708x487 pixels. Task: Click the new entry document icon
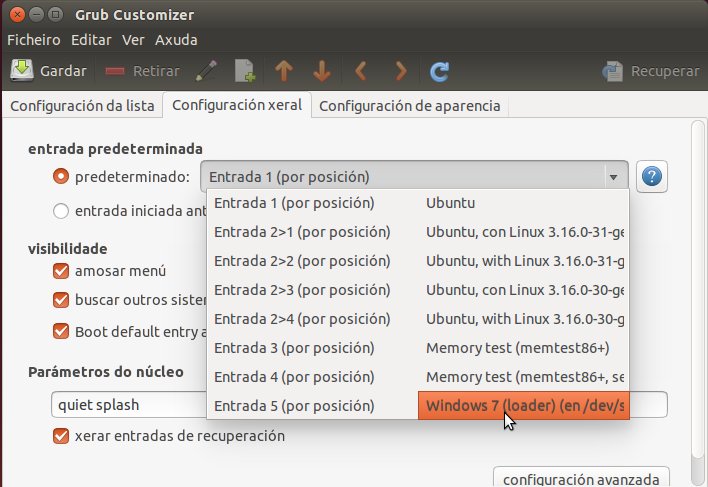click(245, 71)
